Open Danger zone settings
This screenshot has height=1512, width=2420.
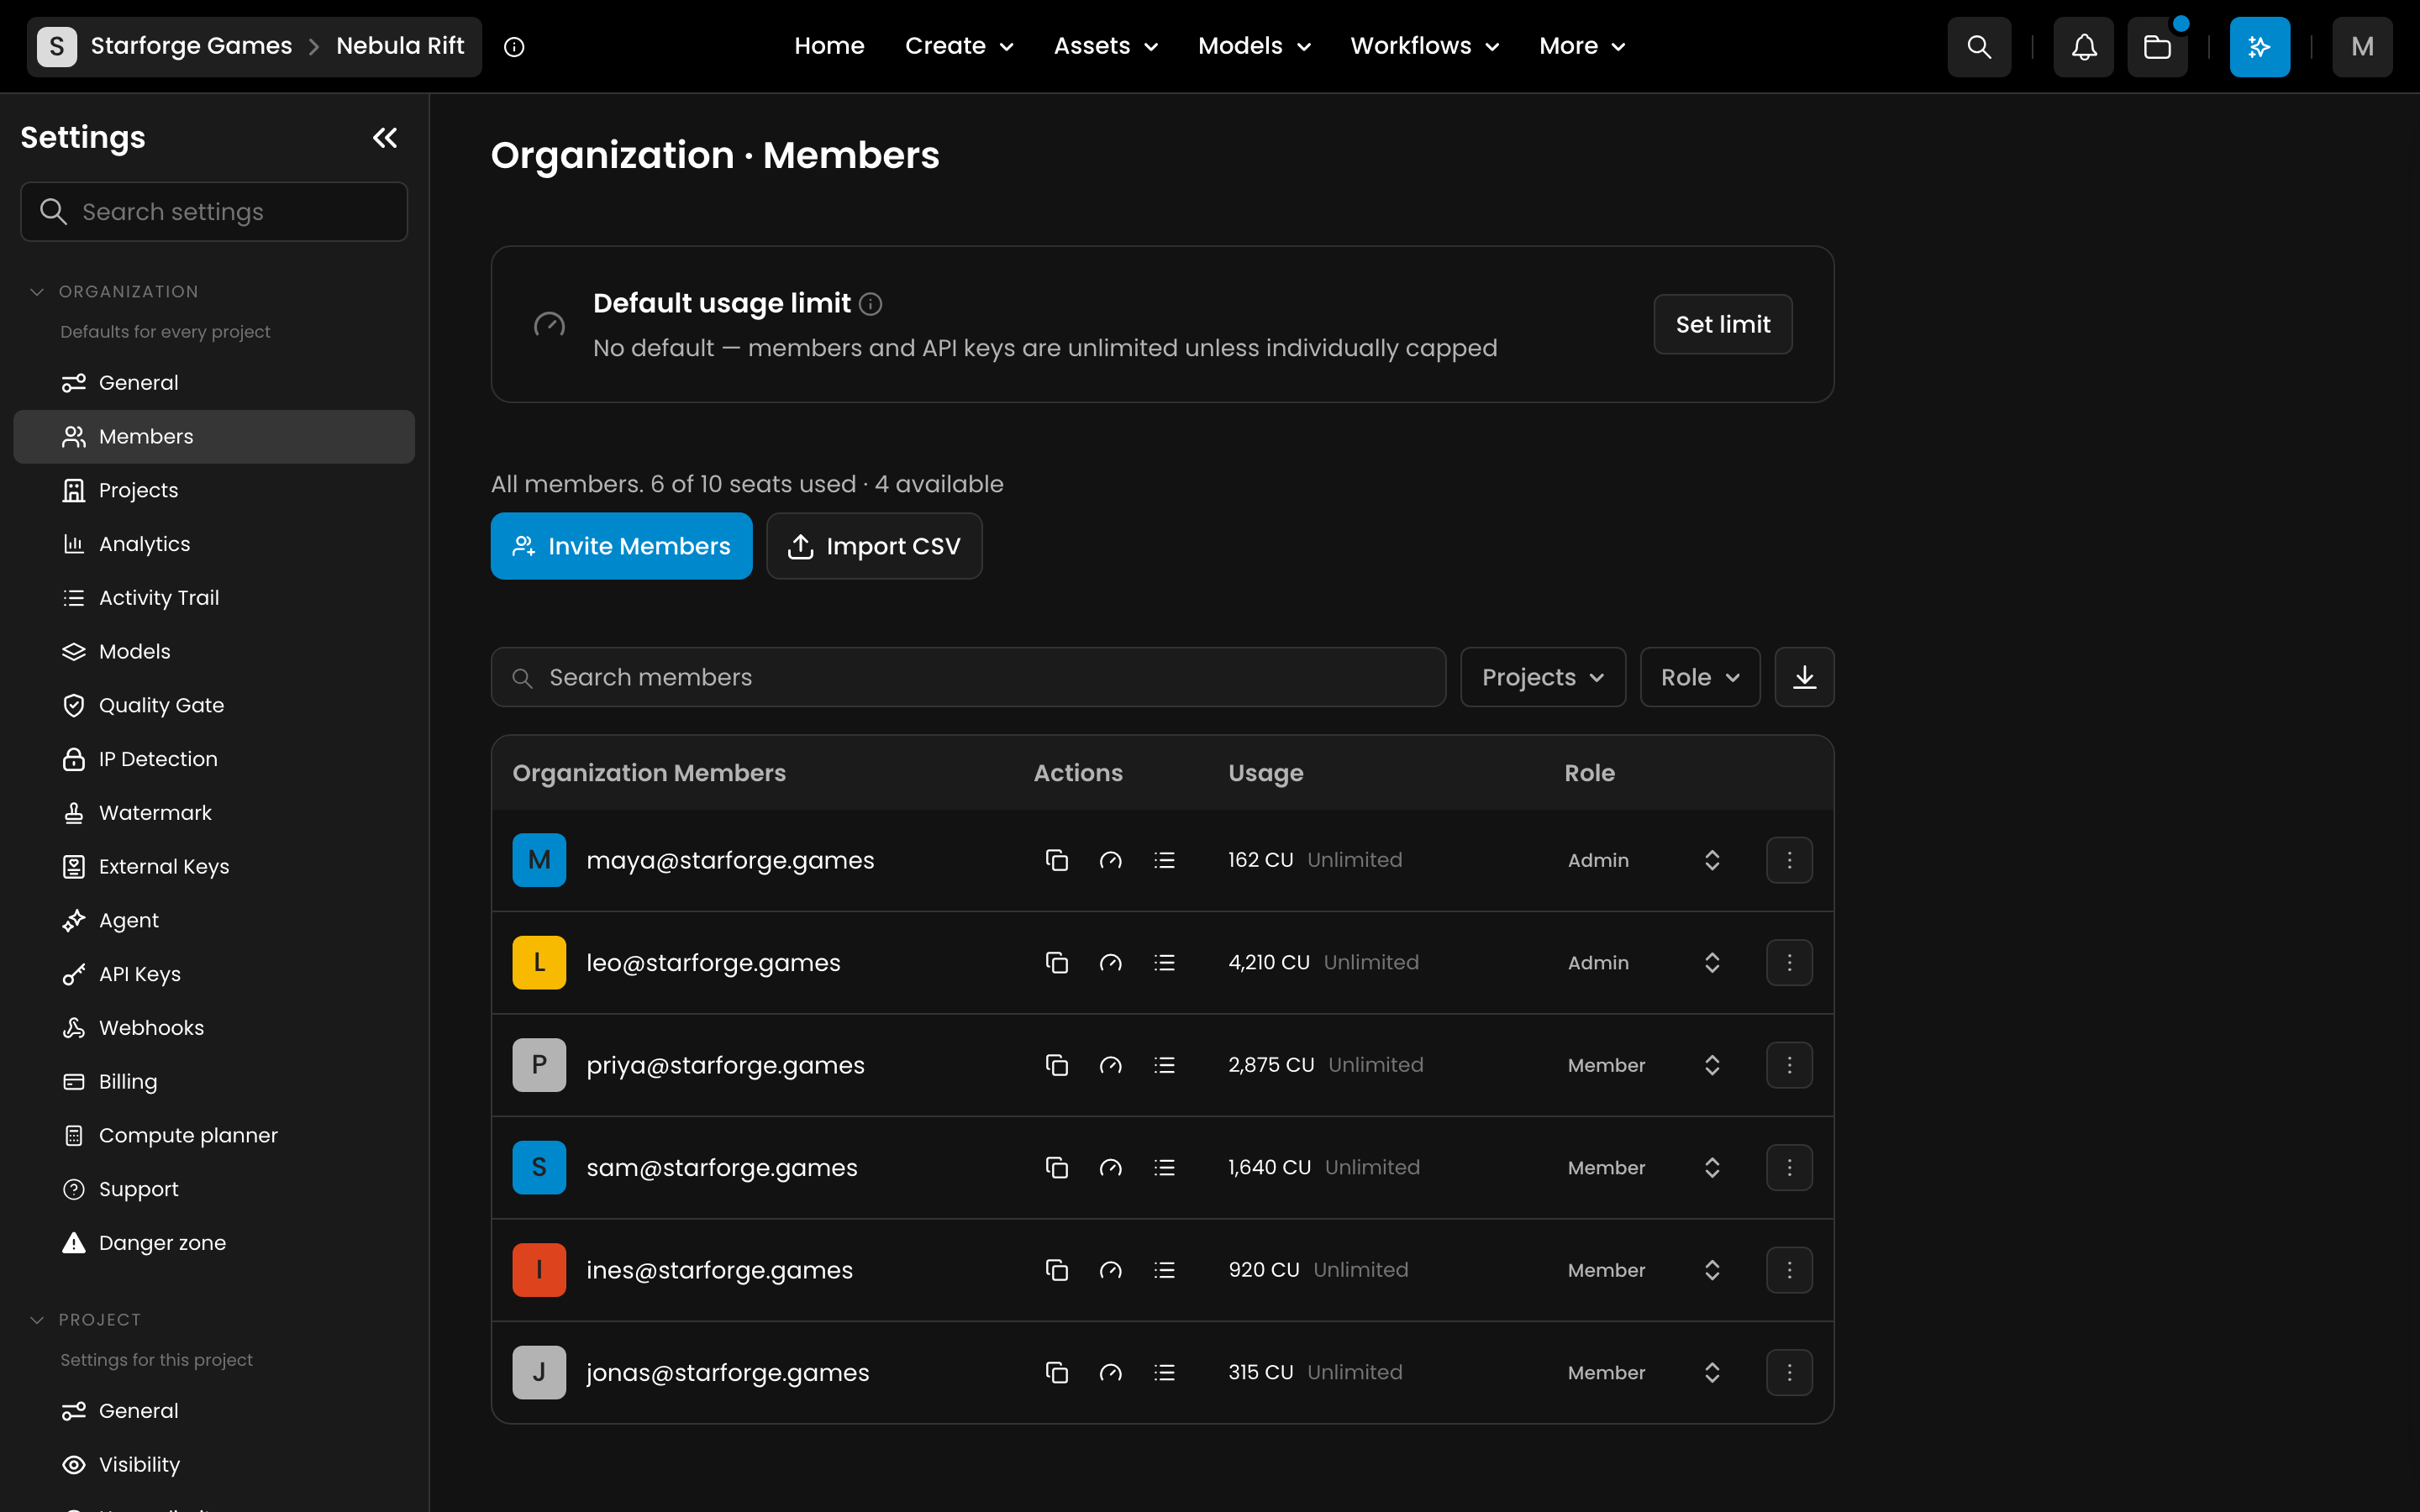214,1243
